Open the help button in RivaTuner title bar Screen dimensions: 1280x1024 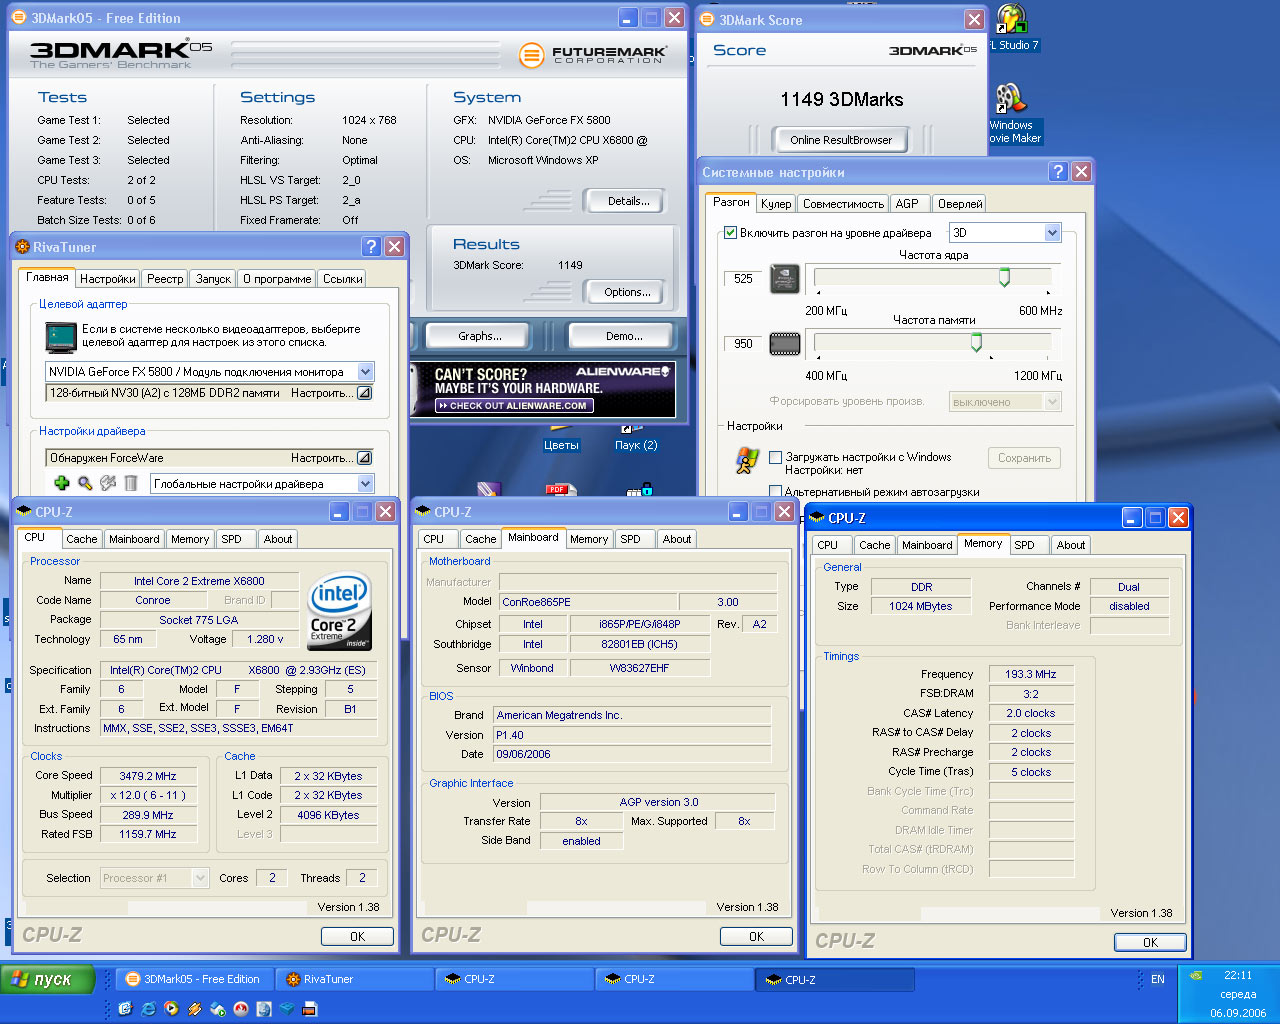(371, 247)
